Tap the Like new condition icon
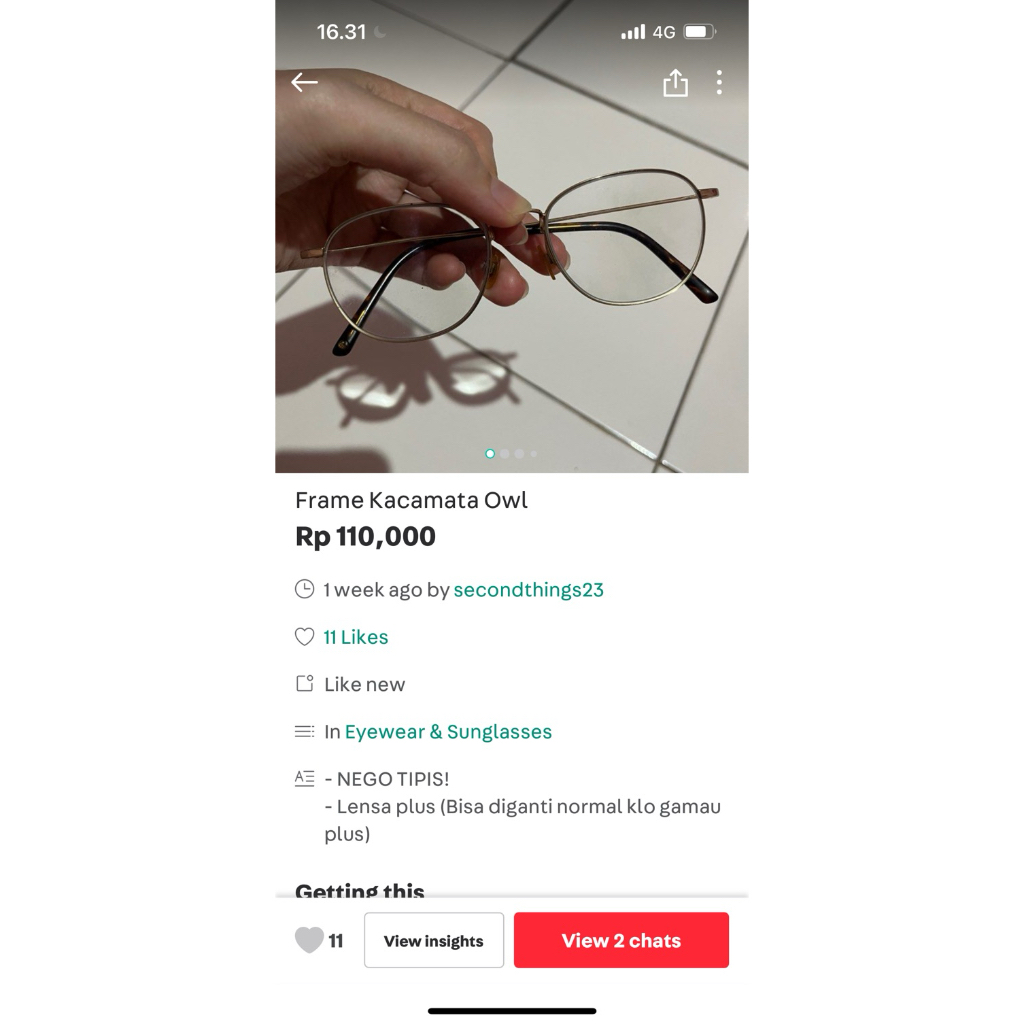The height and width of the screenshot is (1024, 1024). [304, 684]
